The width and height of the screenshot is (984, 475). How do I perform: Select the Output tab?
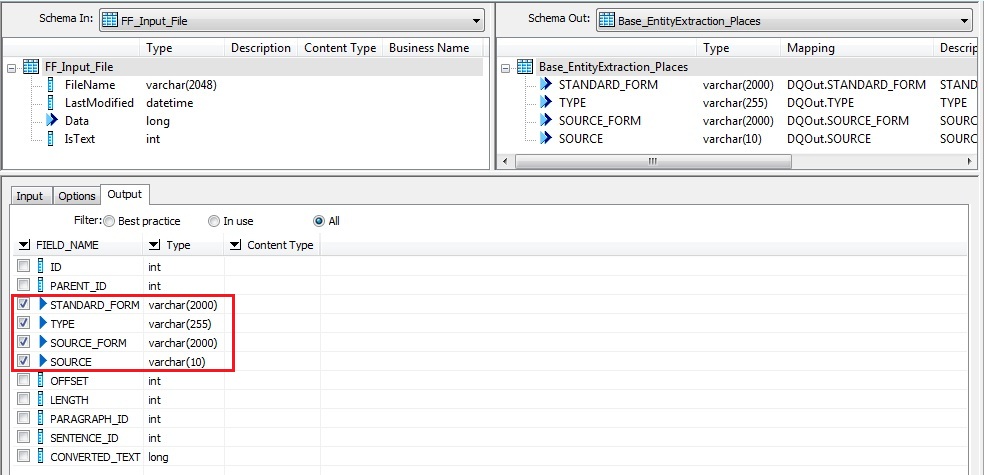[125, 195]
